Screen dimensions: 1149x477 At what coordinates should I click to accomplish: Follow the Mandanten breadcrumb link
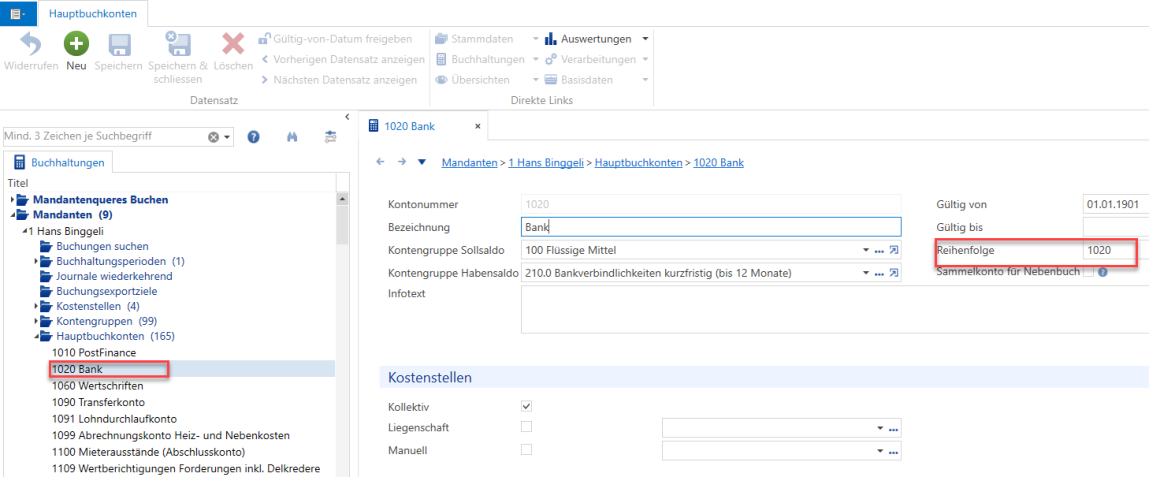tap(473, 163)
